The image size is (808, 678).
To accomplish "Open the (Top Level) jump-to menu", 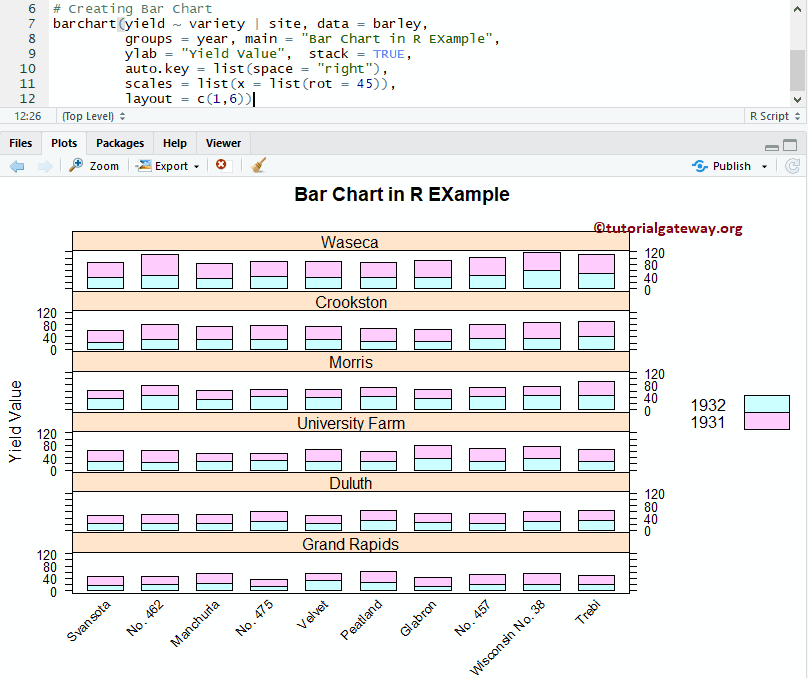I will 88,116.
